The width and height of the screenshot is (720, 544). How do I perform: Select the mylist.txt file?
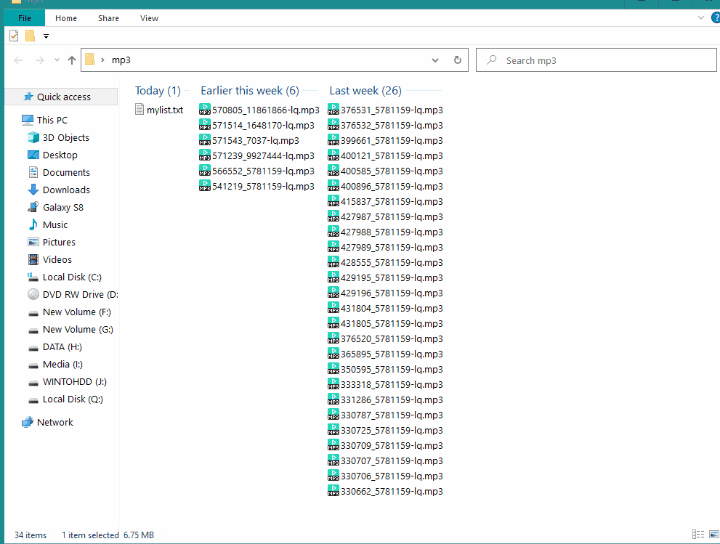159,110
